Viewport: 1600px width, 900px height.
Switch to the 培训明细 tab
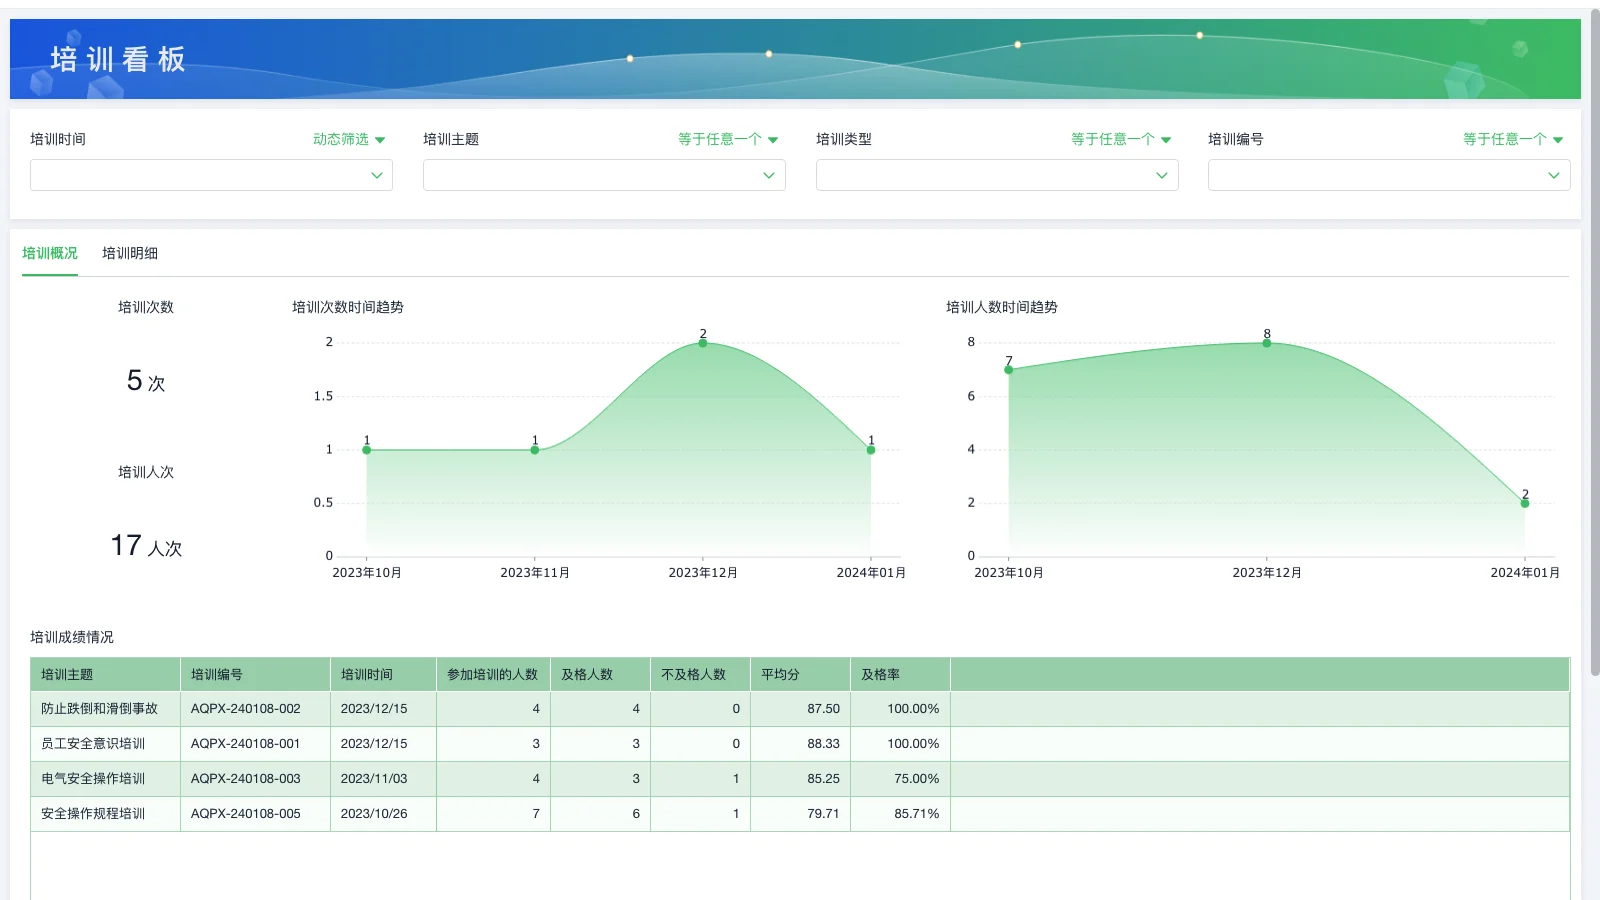point(130,253)
